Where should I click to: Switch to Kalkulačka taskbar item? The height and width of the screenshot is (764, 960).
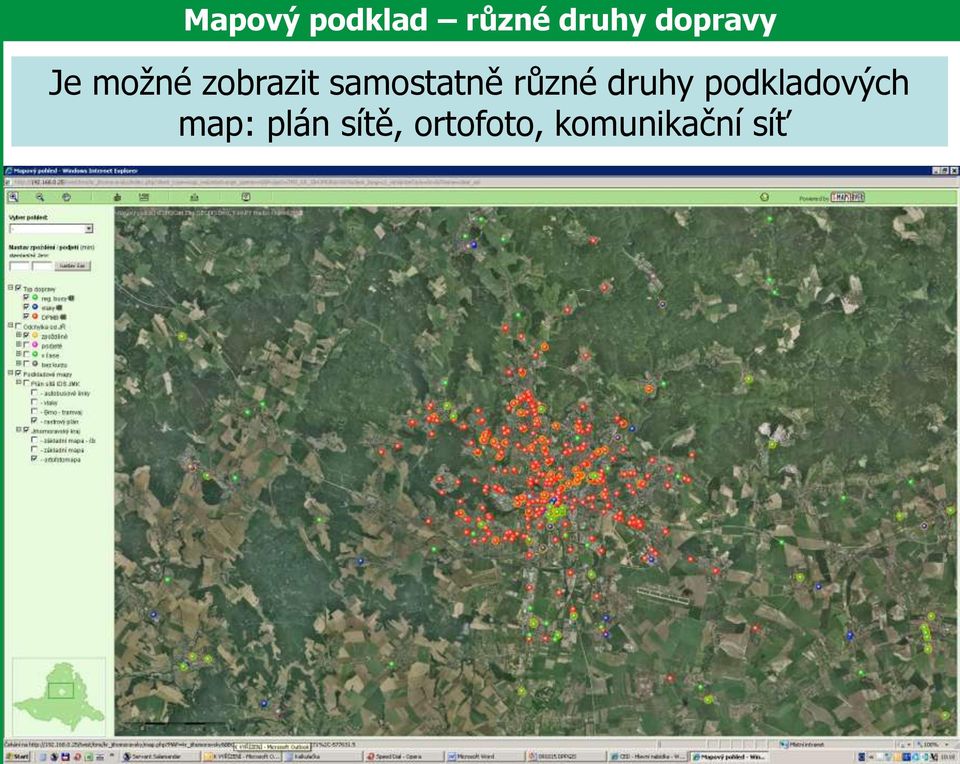click(x=323, y=757)
